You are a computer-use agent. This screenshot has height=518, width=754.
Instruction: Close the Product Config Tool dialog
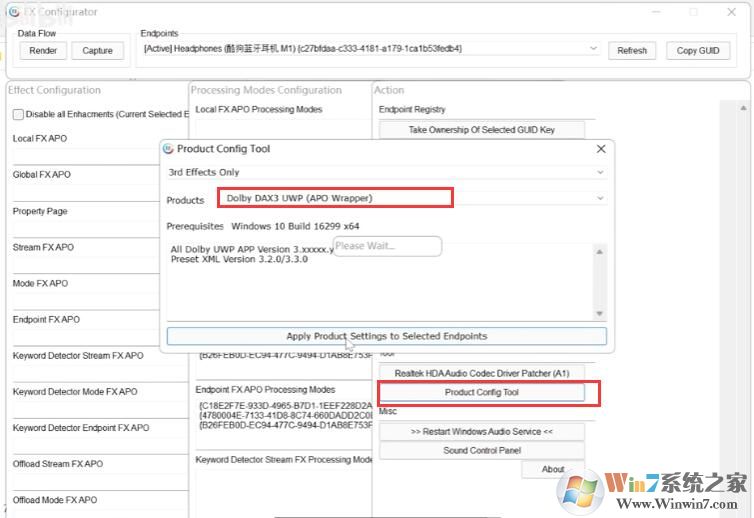601,149
